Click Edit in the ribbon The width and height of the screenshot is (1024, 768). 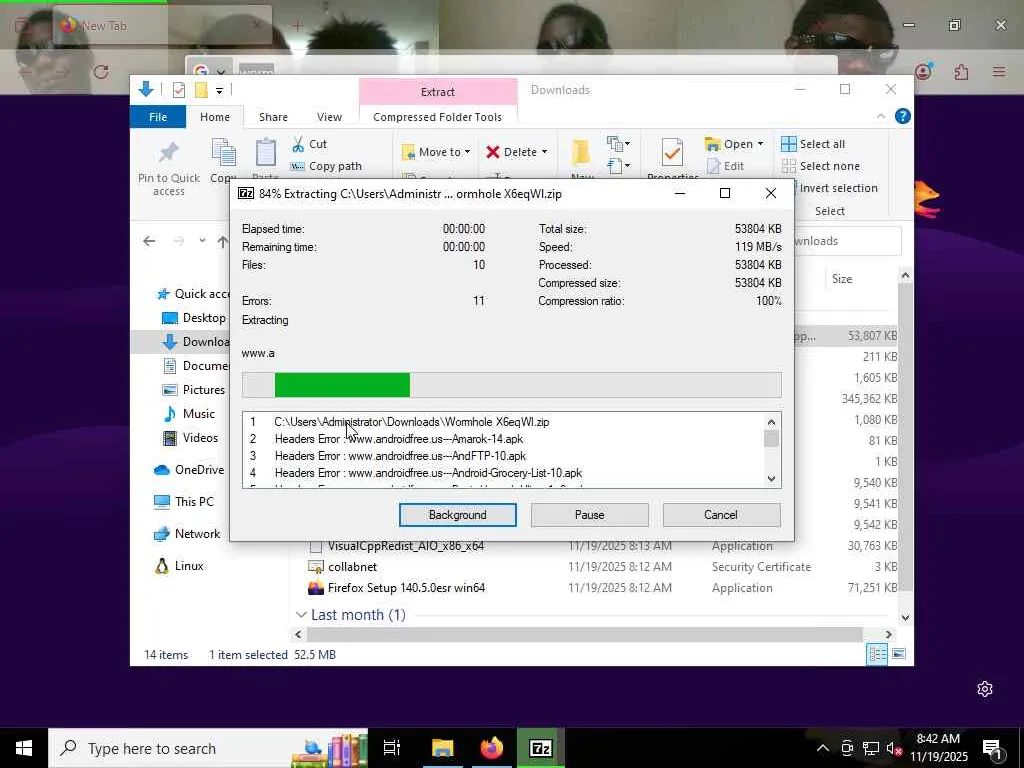click(x=725, y=166)
